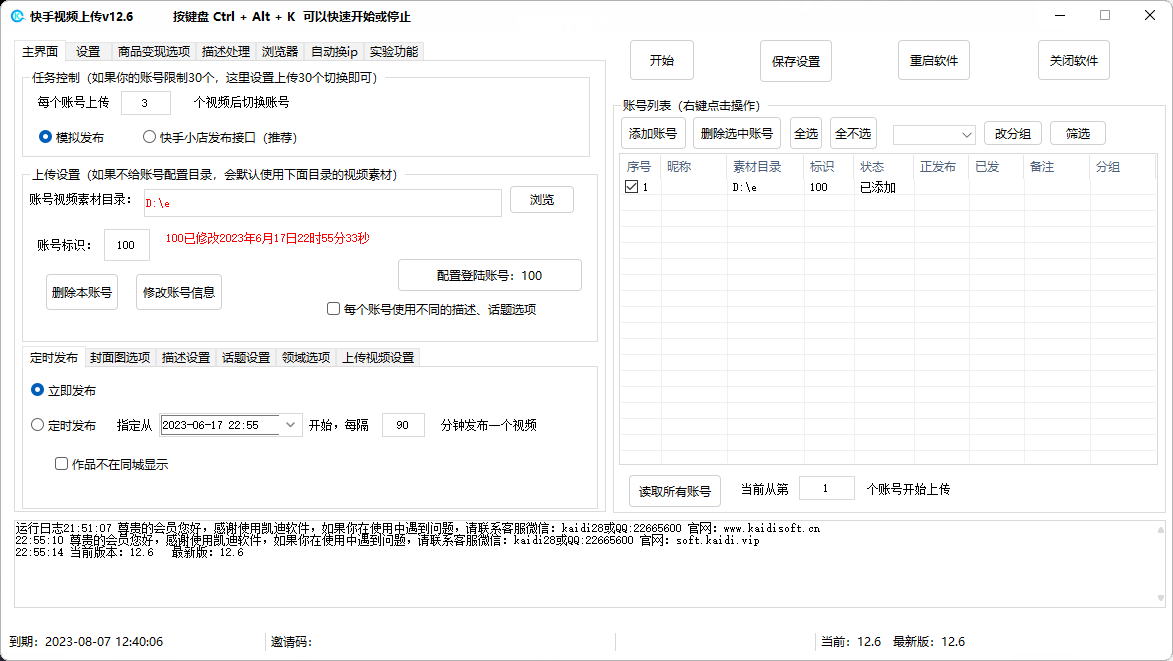This screenshot has height=661, width=1173.
Task: Click the 已添加 status cell in row 1
Action: [884, 187]
